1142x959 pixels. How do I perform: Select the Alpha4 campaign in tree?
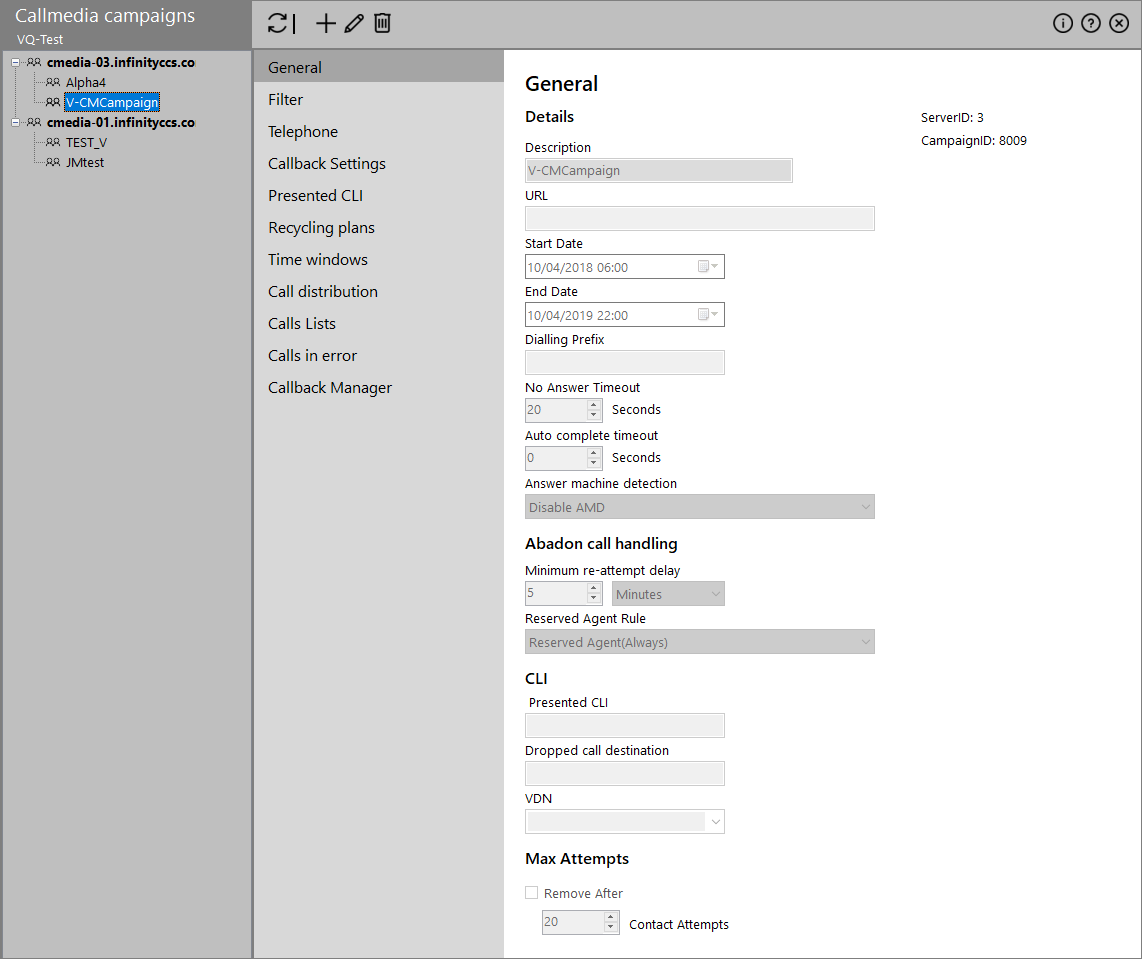[x=86, y=83]
